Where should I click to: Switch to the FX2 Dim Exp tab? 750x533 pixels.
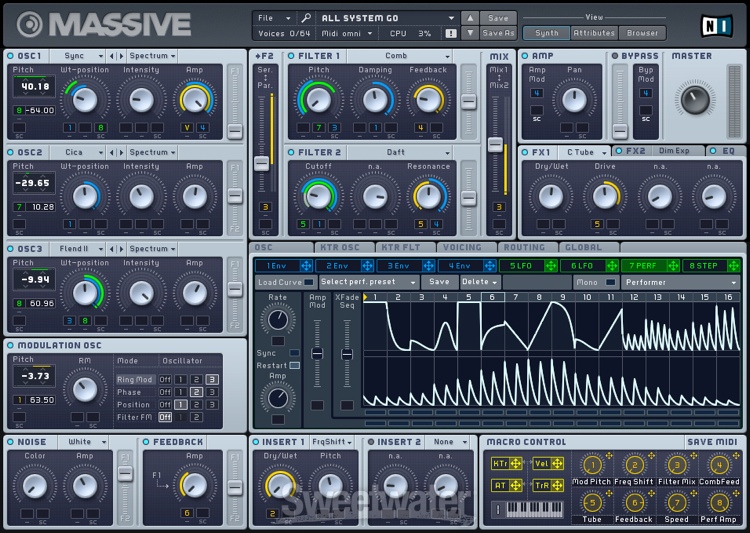pyautogui.click(x=658, y=151)
